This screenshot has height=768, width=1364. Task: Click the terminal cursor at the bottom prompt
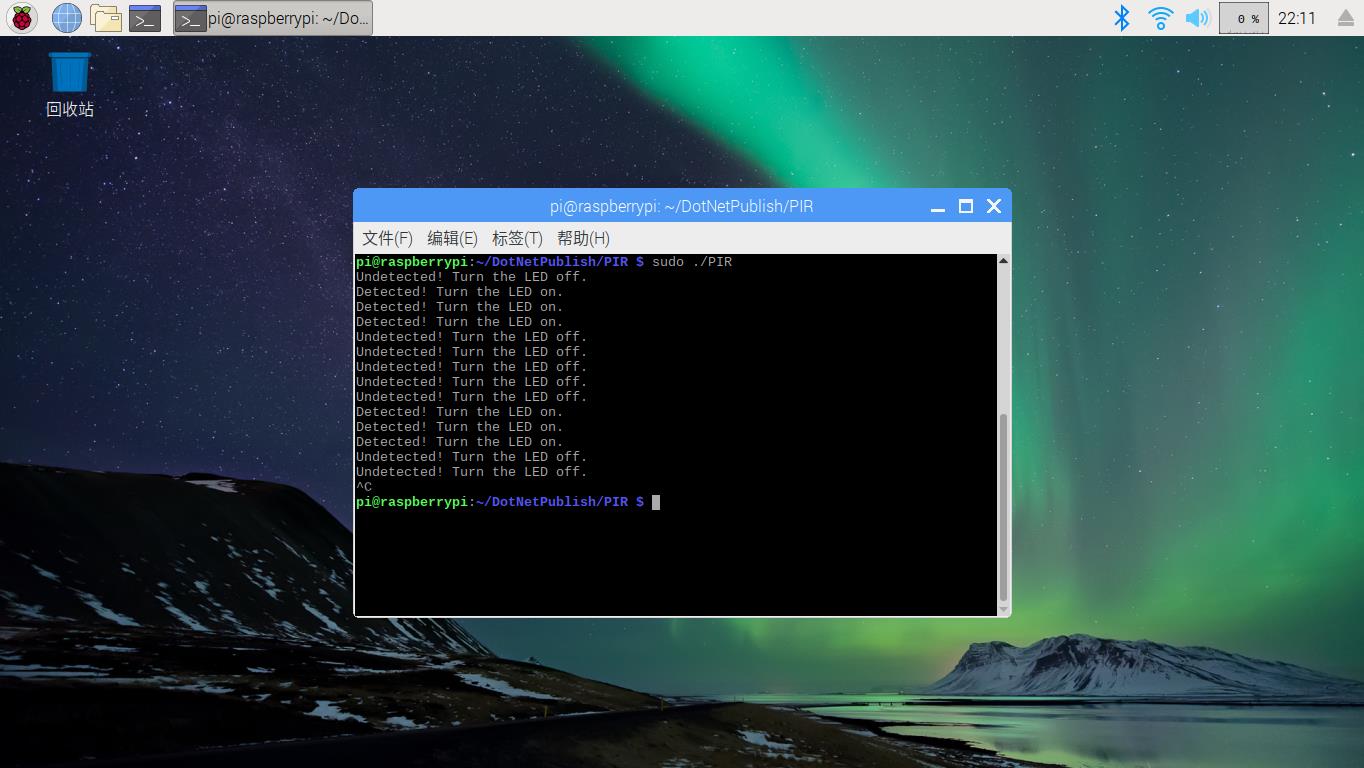656,502
